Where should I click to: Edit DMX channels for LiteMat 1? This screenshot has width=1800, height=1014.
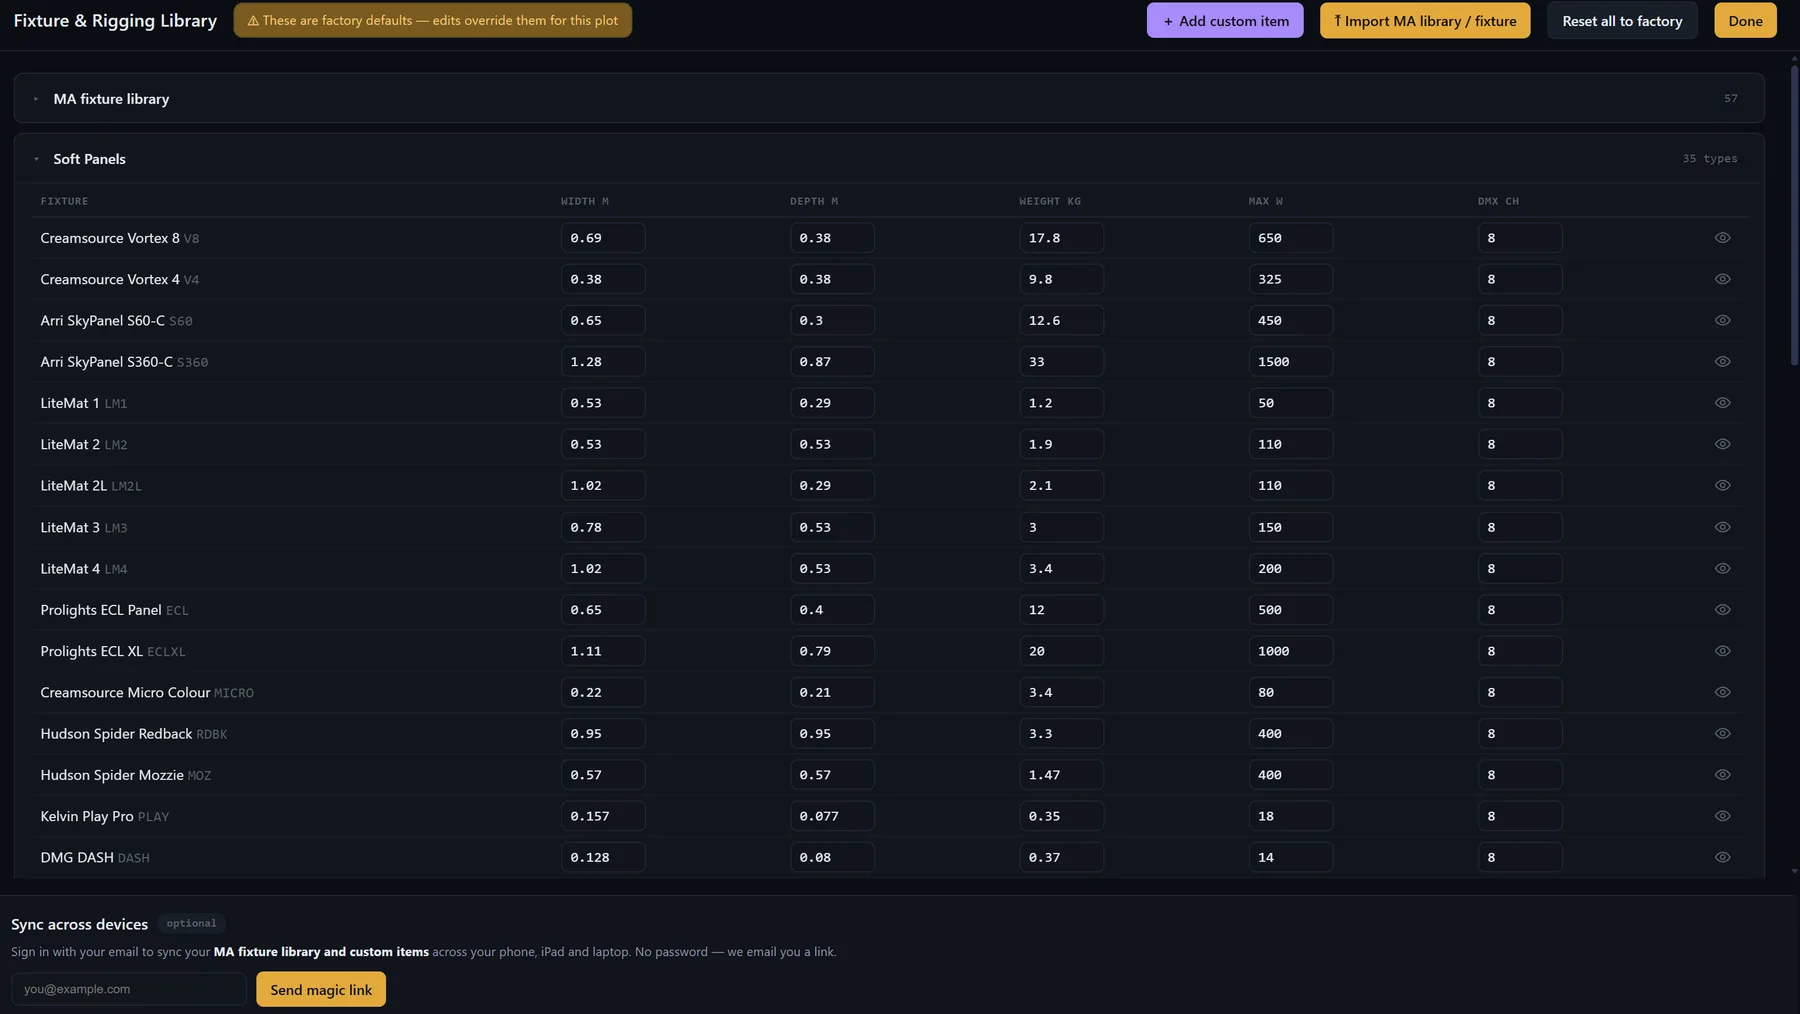[1520, 403]
